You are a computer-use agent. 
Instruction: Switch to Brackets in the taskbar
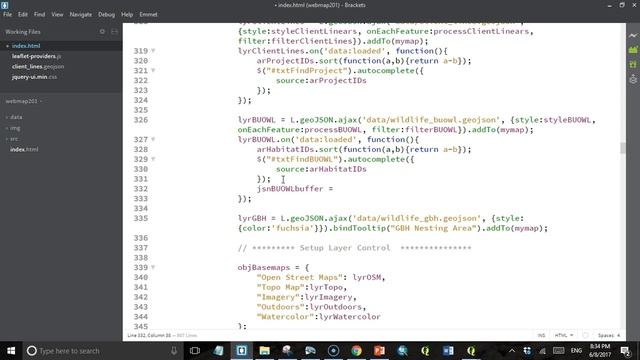[x=241, y=351]
